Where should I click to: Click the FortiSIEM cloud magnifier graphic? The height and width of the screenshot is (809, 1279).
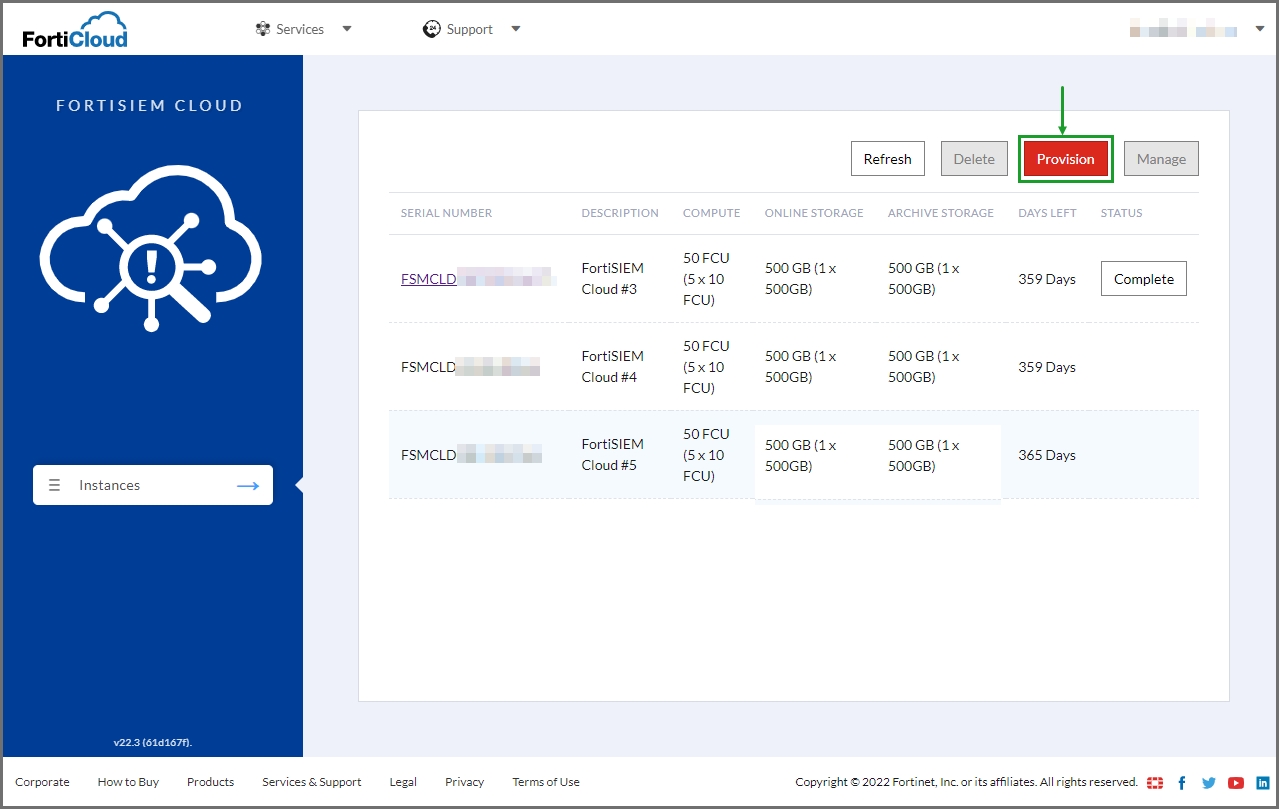[151, 247]
